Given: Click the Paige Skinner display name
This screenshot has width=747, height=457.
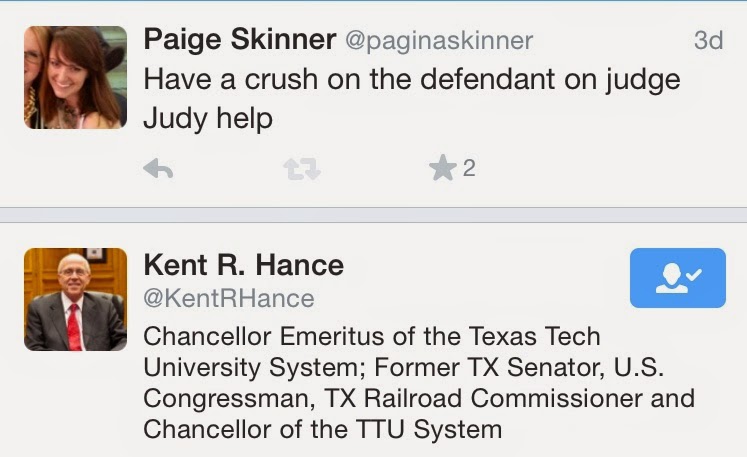Looking at the screenshot, I should [x=238, y=40].
